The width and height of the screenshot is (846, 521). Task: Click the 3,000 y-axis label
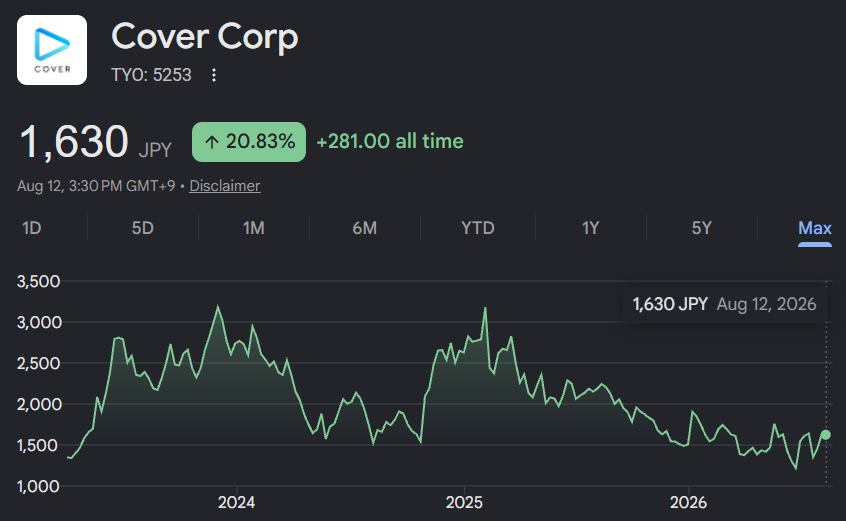(x=39, y=323)
